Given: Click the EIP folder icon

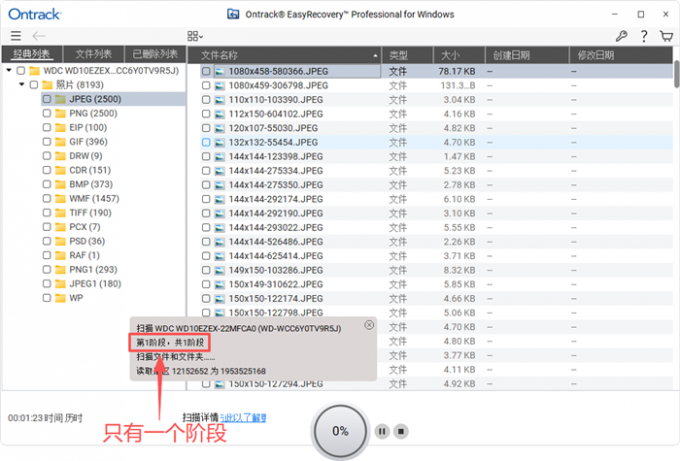Looking at the screenshot, I should [x=61, y=128].
